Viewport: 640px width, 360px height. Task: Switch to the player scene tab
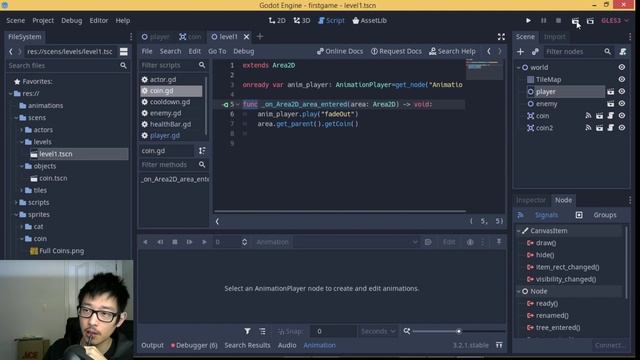click(x=155, y=37)
